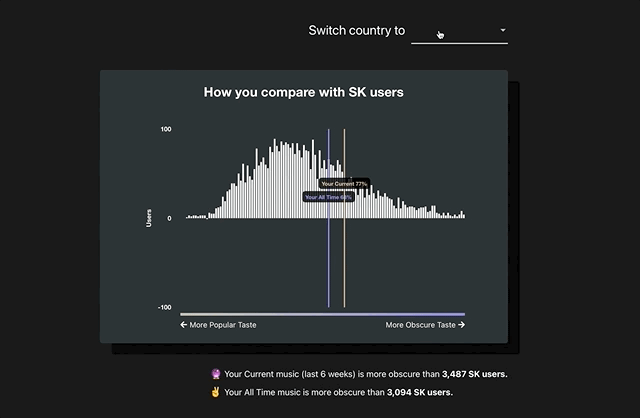Click the crystal ball emoji icon
640x418 pixels.
pos(215,374)
